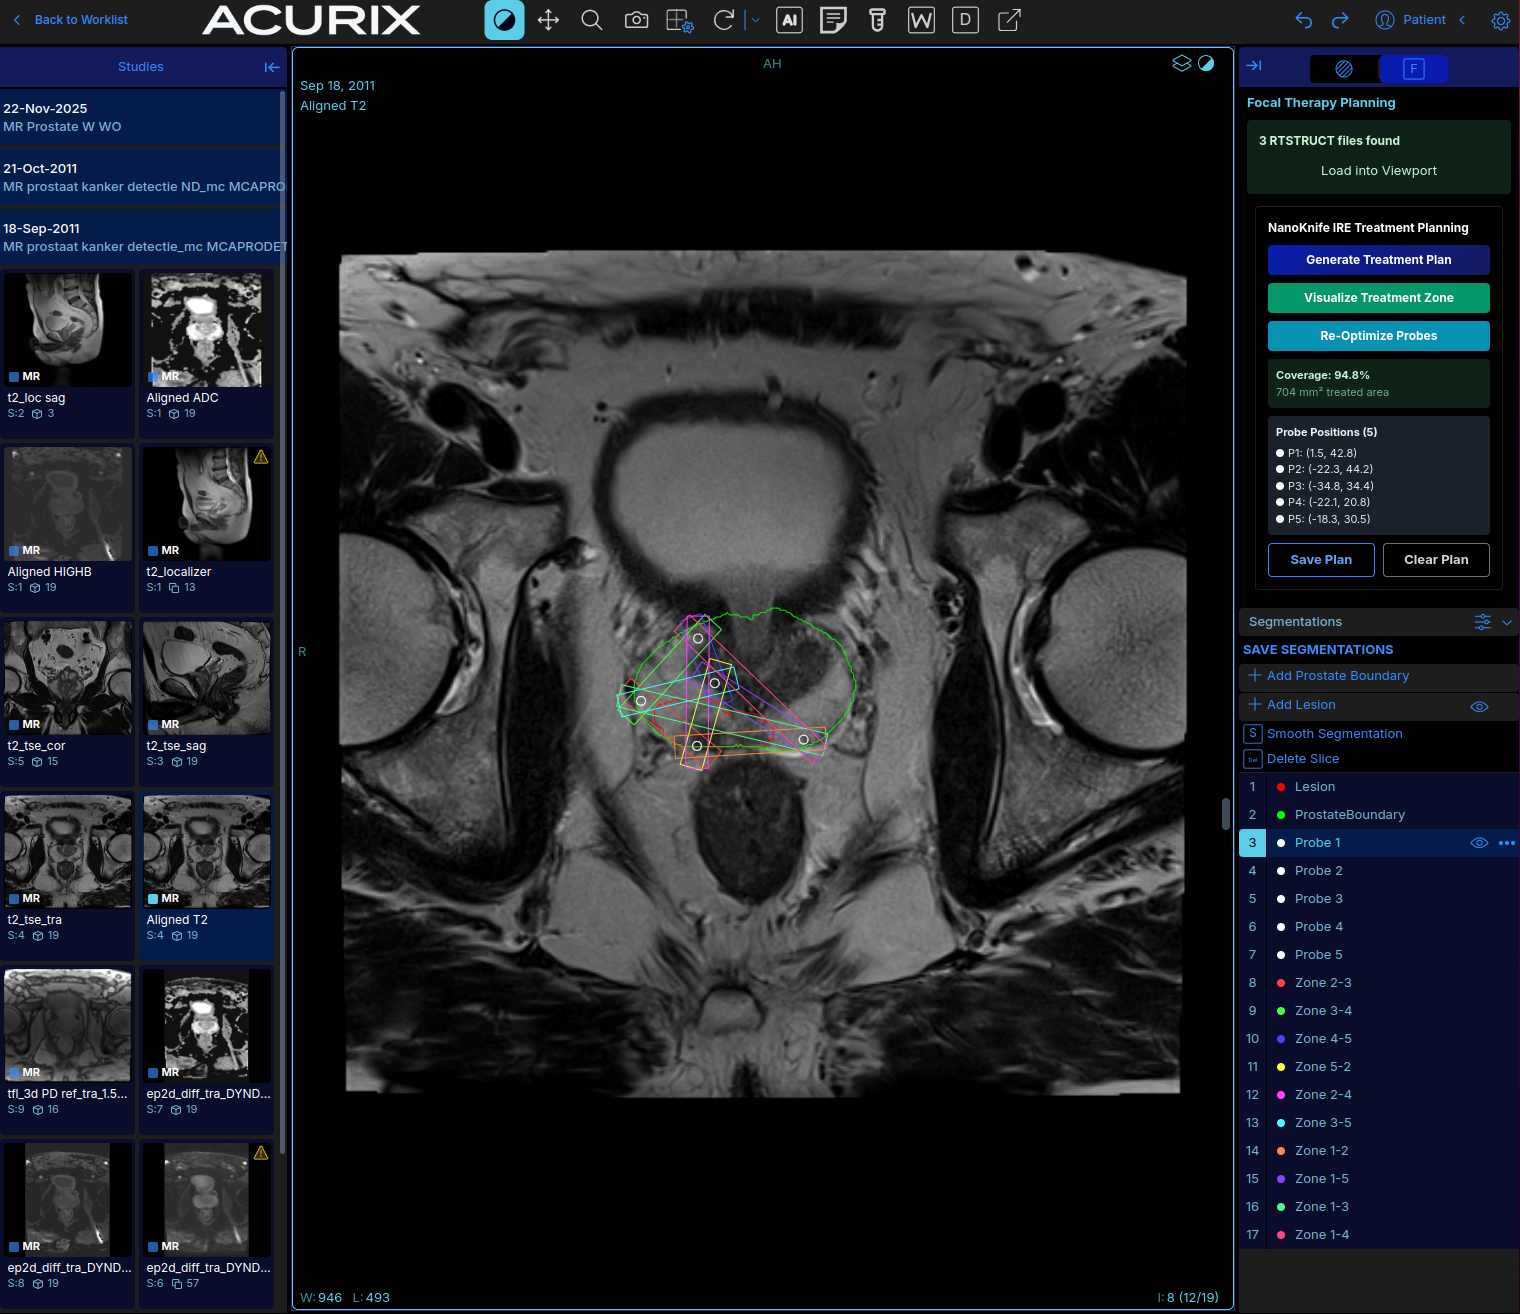Click the Re-Optimize Probes button
This screenshot has width=1520, height=1314.
[1378, 336]
